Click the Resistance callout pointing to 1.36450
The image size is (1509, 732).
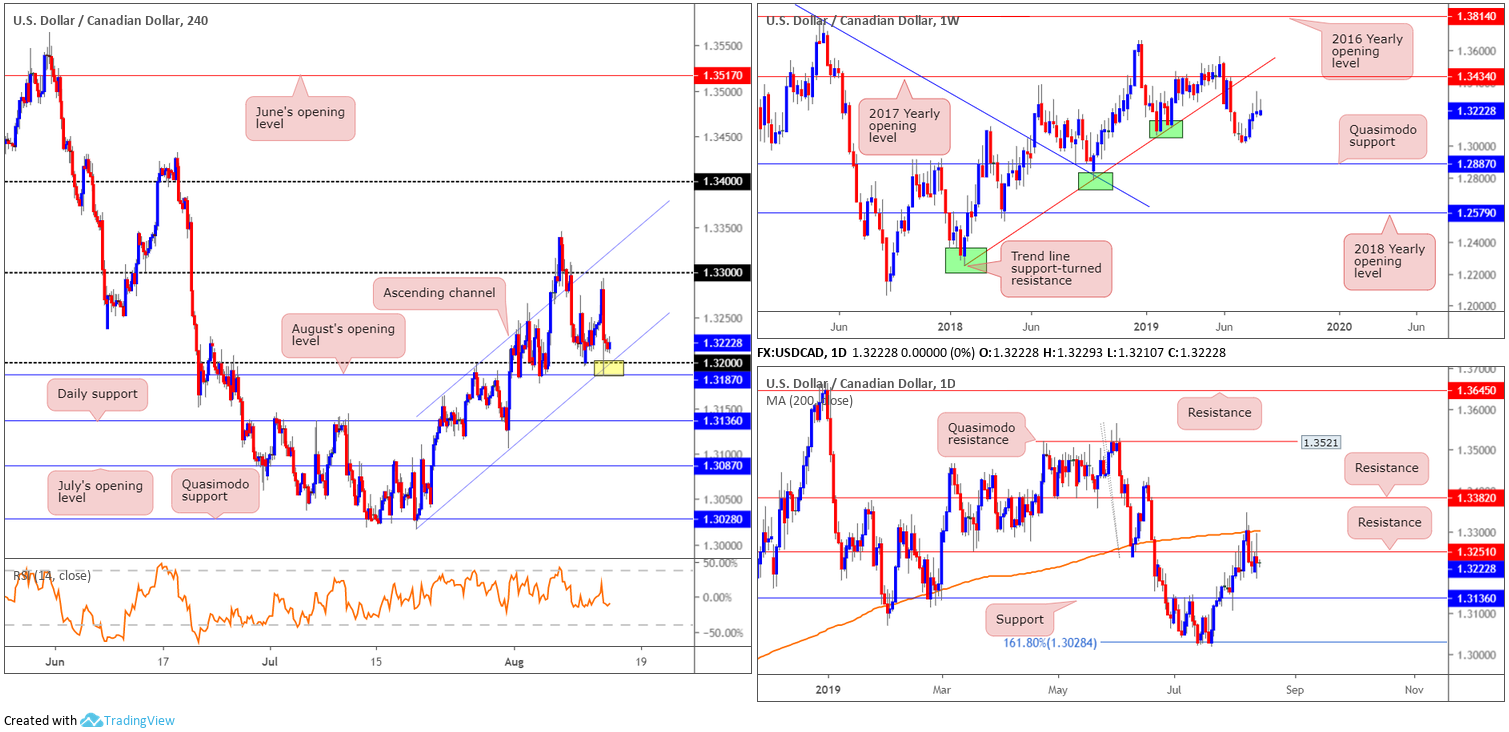(1220, 412)
